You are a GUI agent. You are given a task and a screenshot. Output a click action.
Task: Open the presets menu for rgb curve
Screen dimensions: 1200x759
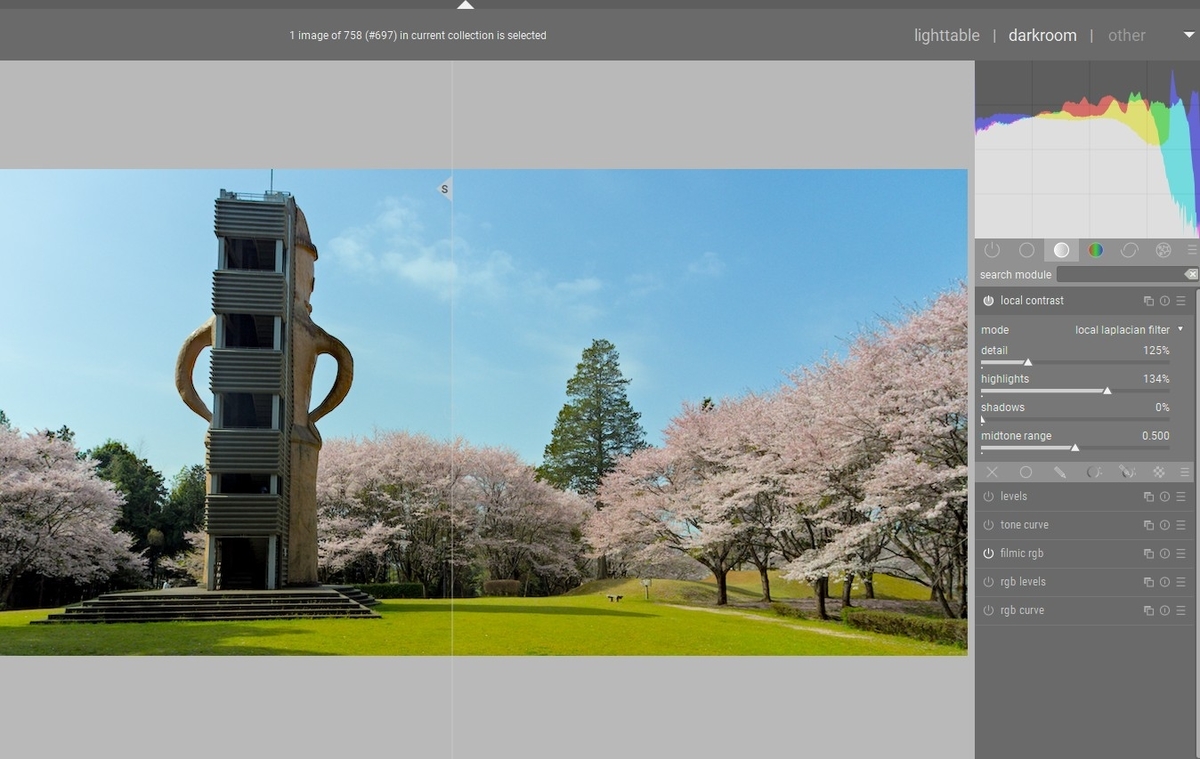click(x=1180, y=610)
